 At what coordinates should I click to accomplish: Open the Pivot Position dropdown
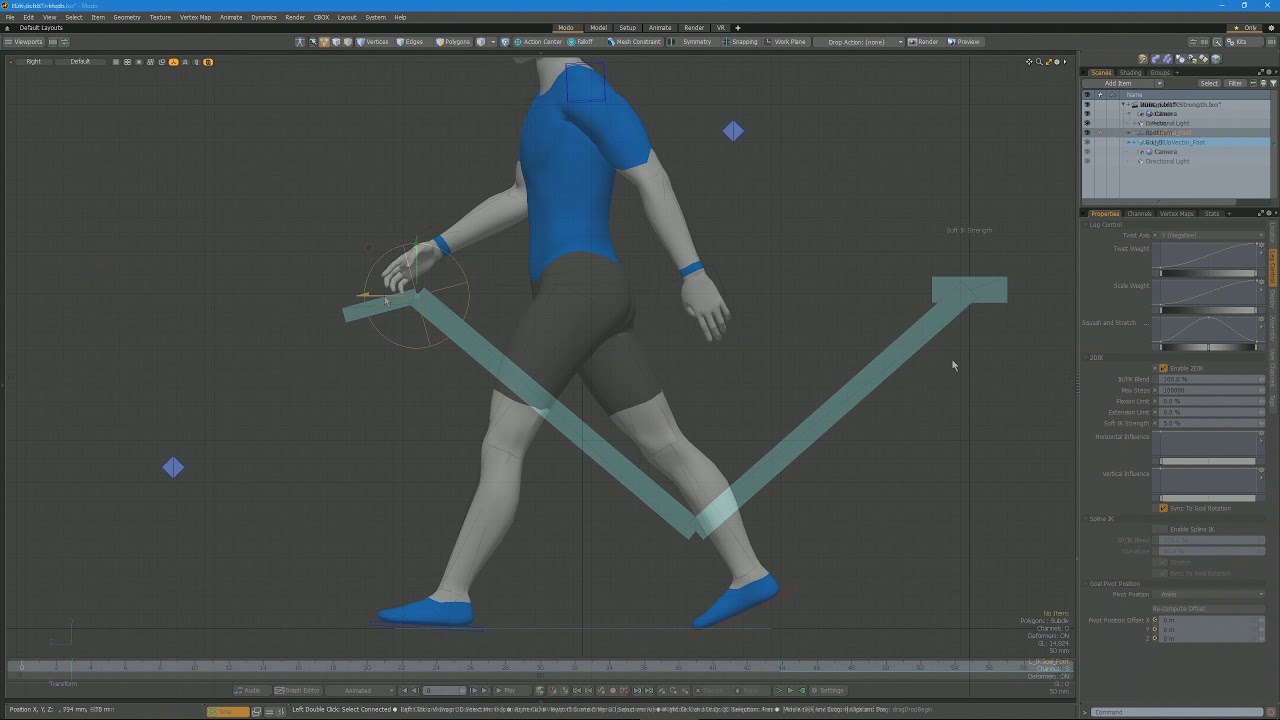click(1212, 594)
